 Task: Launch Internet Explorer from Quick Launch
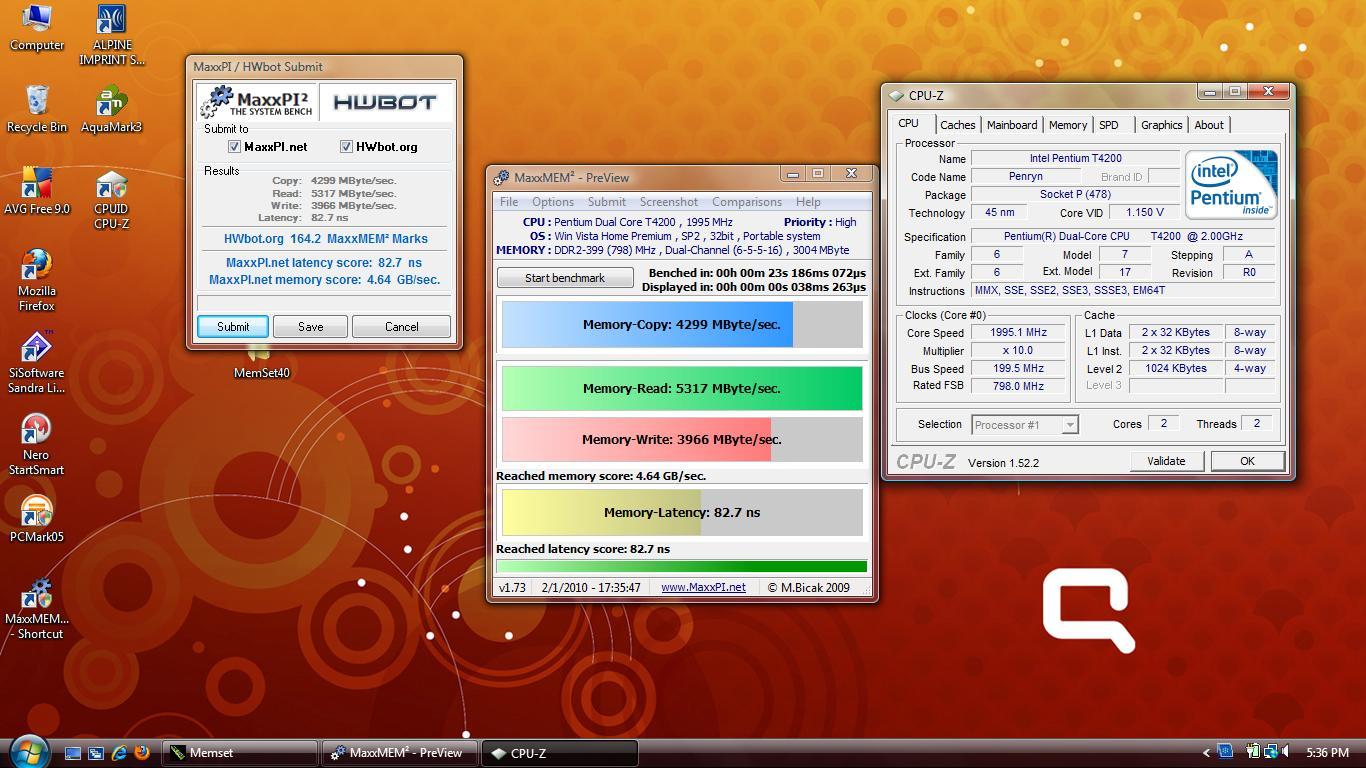[119, 753]
